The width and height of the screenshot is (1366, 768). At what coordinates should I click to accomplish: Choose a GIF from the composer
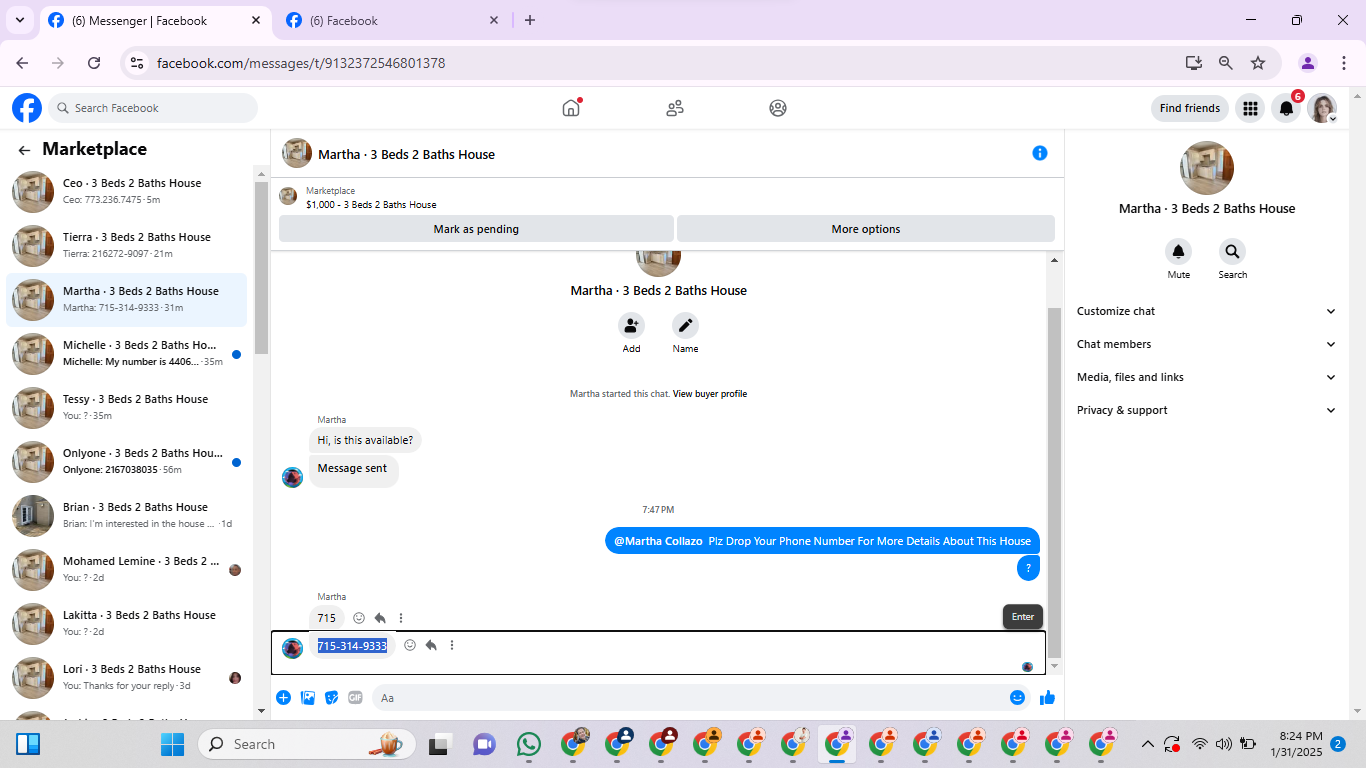(355, 698)
